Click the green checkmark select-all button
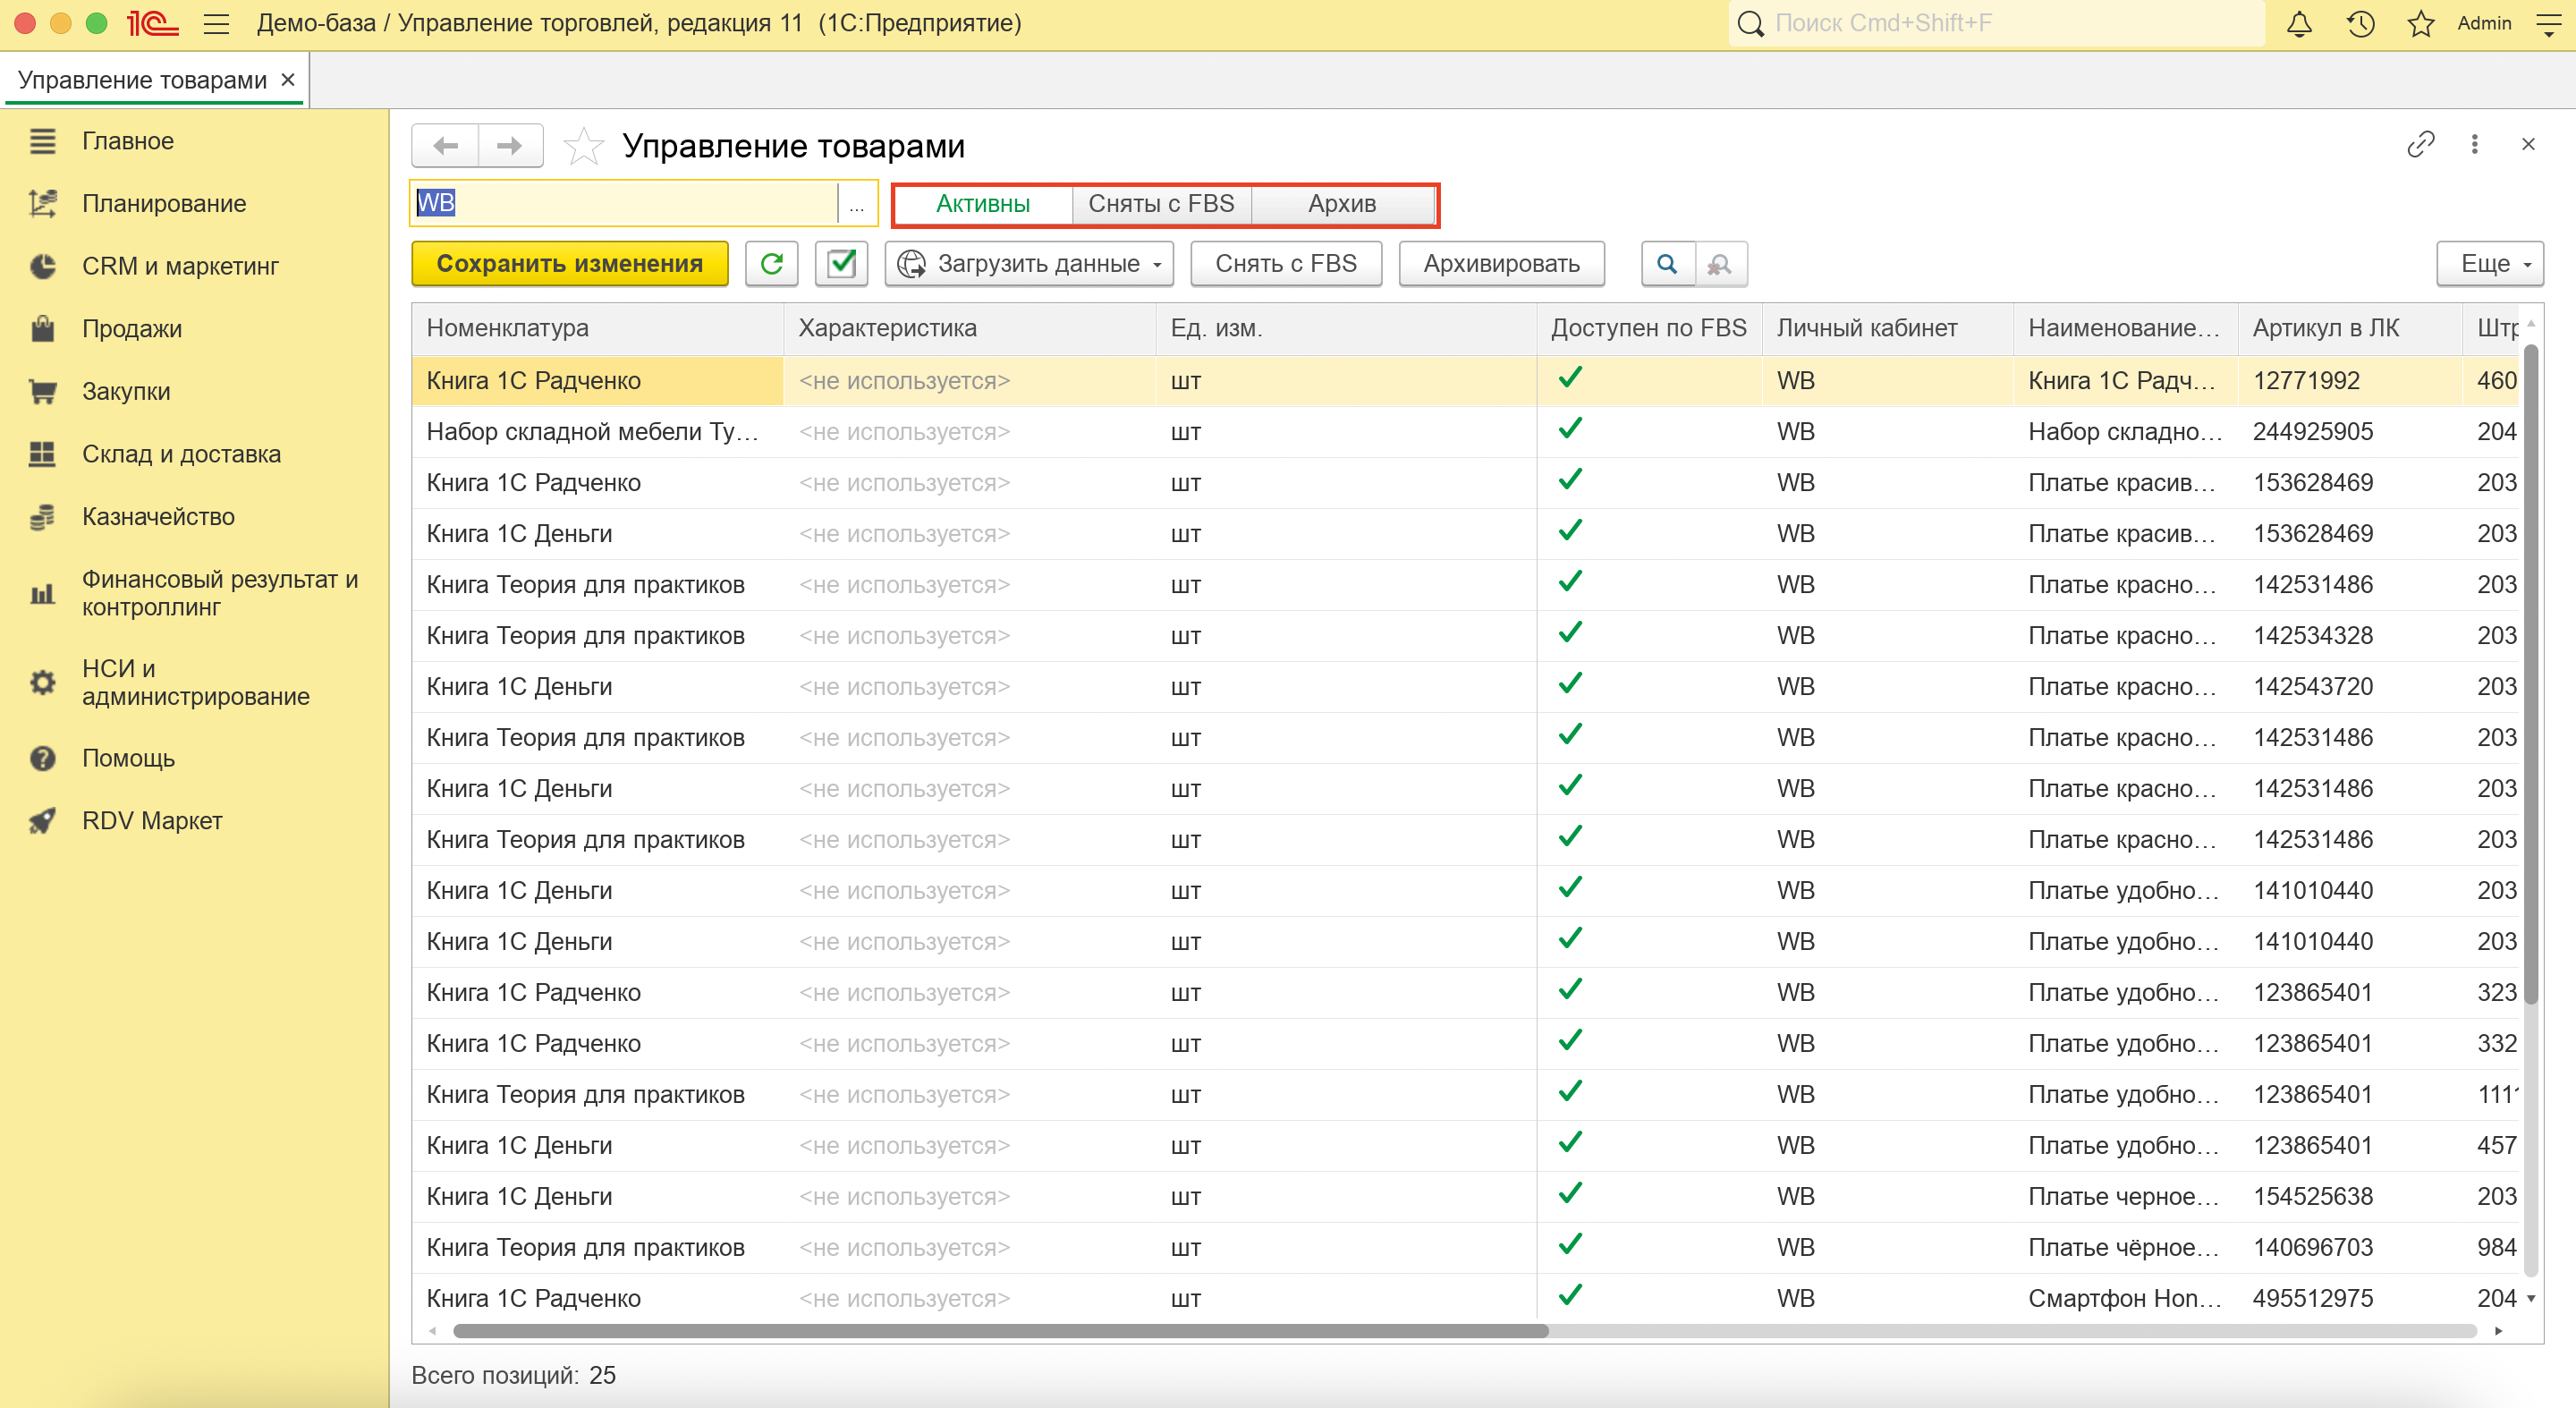The width and height of the screenshot is (2576, 1408). coord(841,264)
